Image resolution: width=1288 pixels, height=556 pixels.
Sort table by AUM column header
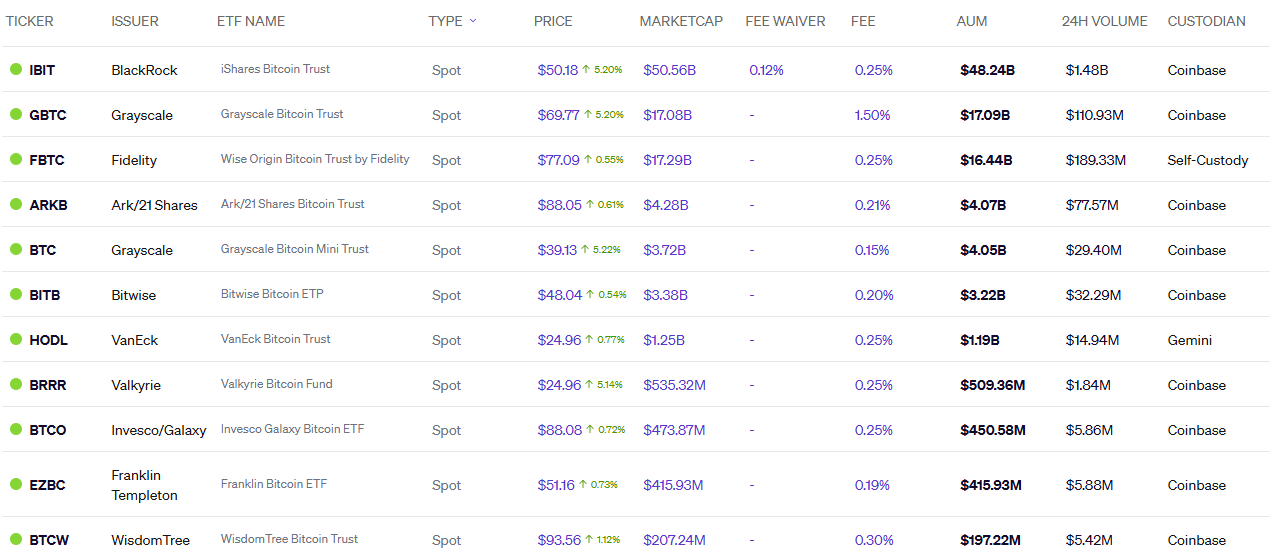pos(972,21)
